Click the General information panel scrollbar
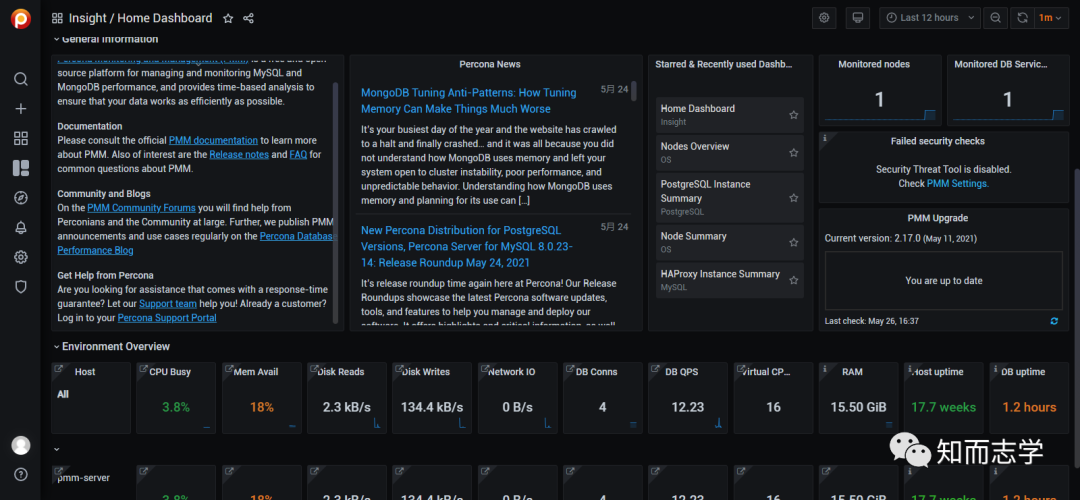This screenshot has width=1080, height=500. point(335,203)
